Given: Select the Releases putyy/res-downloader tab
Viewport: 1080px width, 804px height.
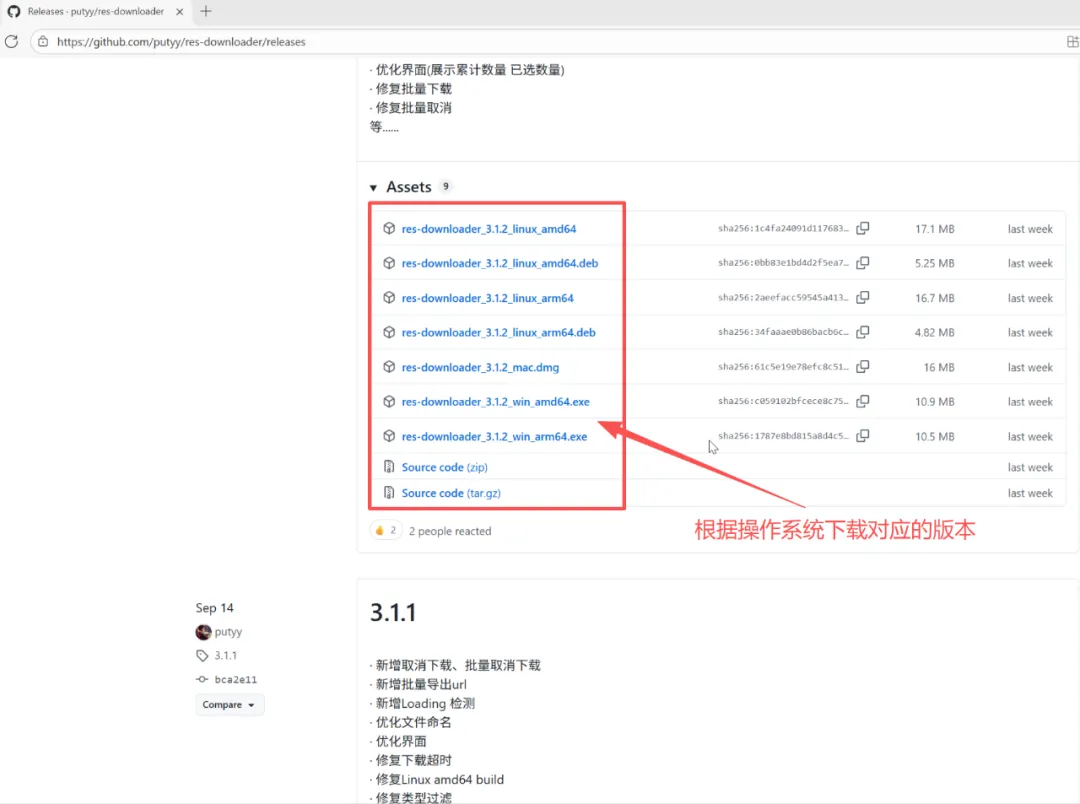Looking at the screenshot, I should 96,12.
